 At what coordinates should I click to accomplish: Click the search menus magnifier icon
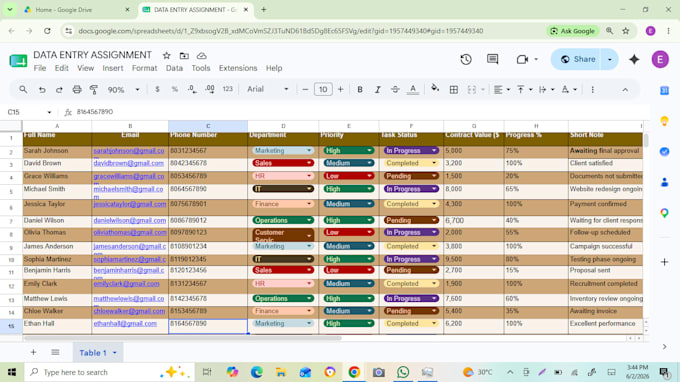23,89
